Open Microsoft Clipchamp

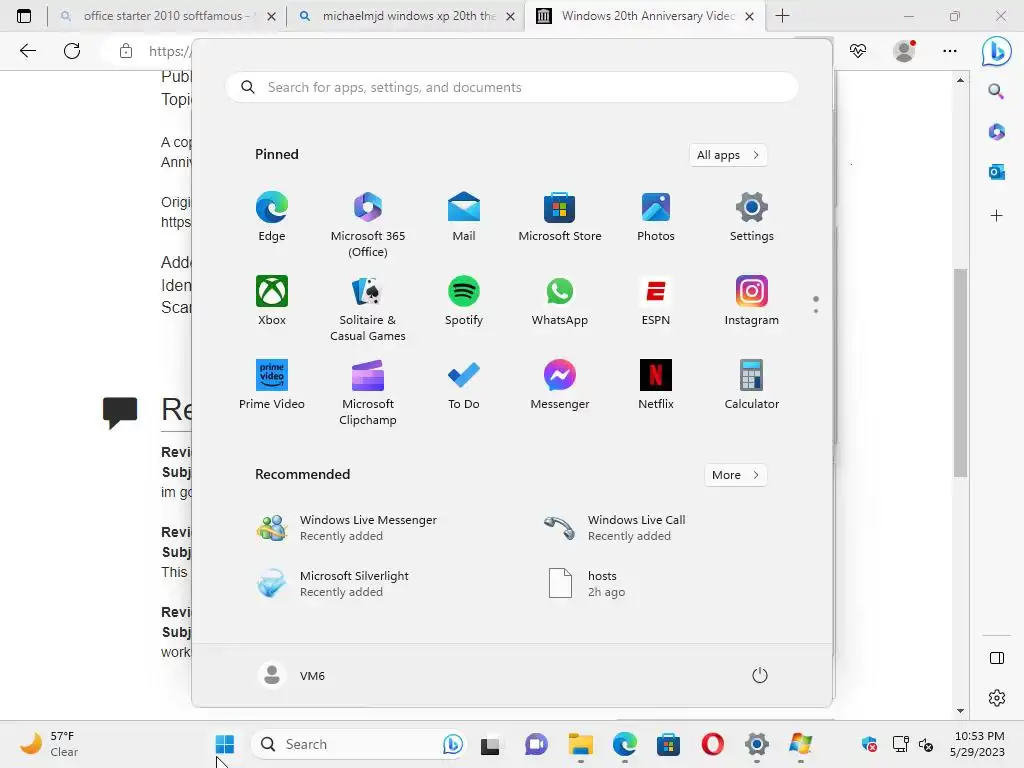pos(368,392)
